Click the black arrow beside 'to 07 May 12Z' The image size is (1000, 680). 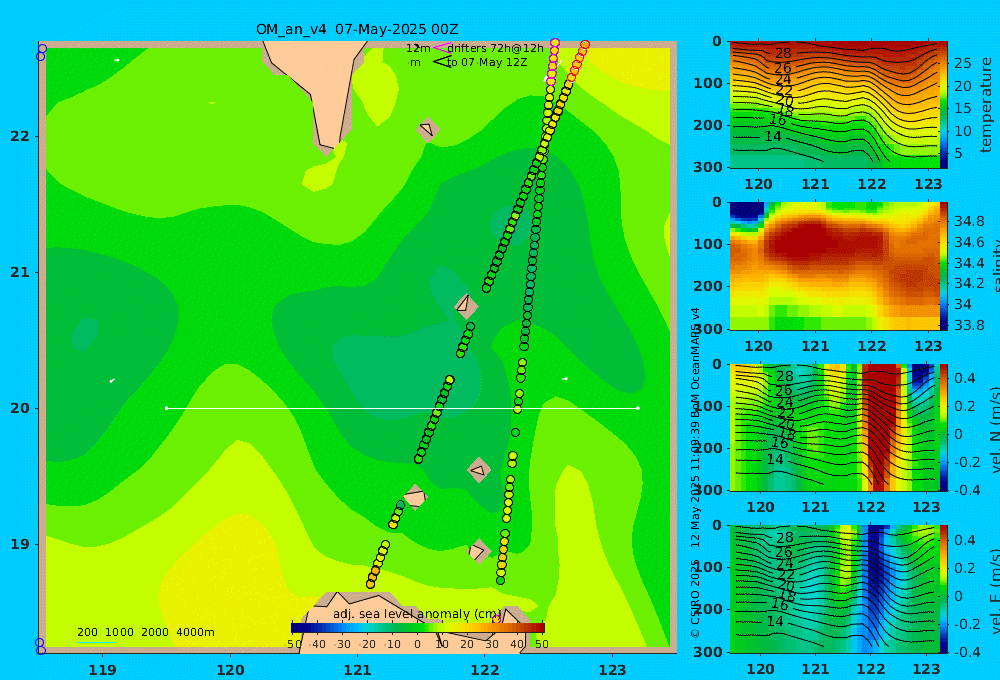(x=441, y=62)
